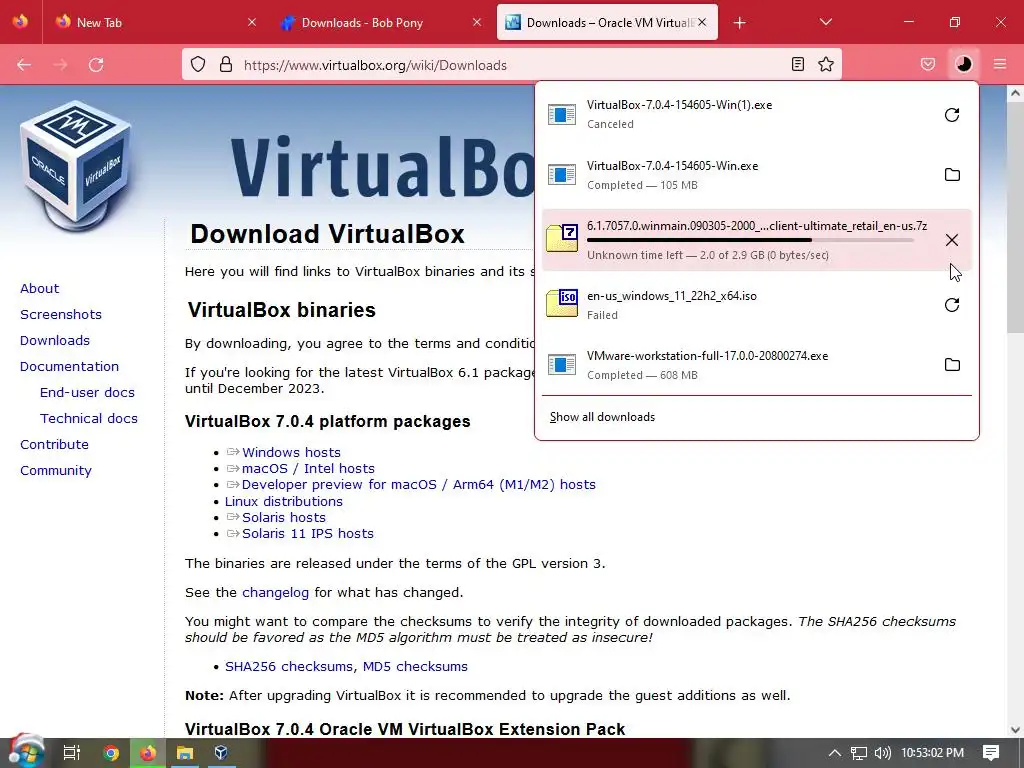Select the VirtualBox-7.0.4-154605-Win.exe file entry

coord(756,174)
